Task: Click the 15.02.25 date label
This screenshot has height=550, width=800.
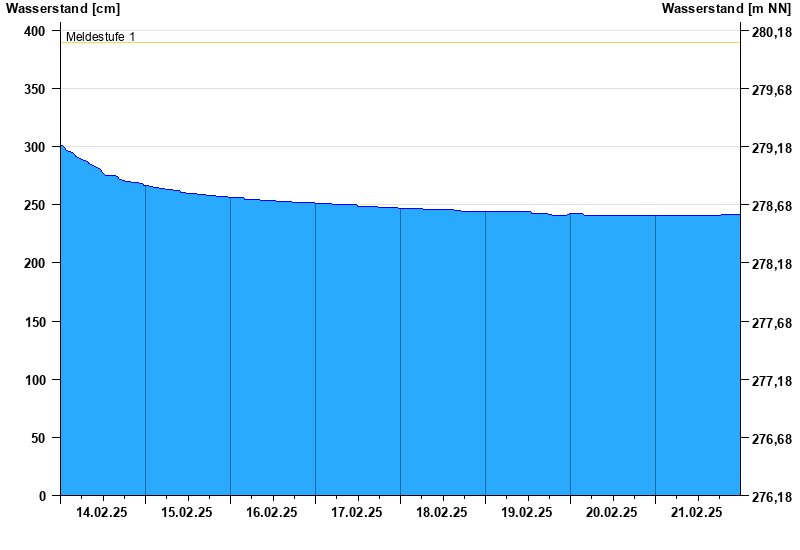Action: coord(187,513)
